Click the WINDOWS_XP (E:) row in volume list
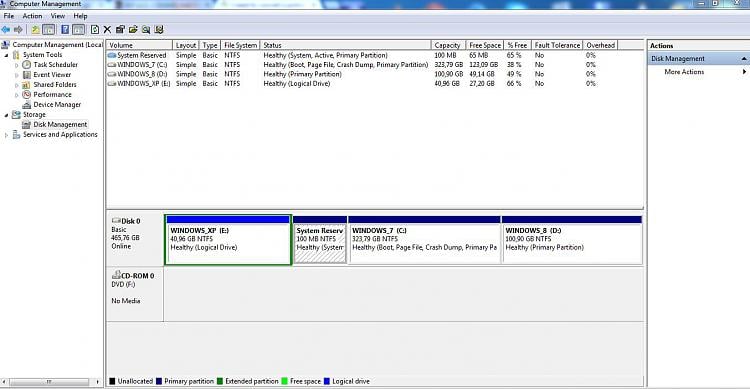The image size is (750, 389). point(353,84)
